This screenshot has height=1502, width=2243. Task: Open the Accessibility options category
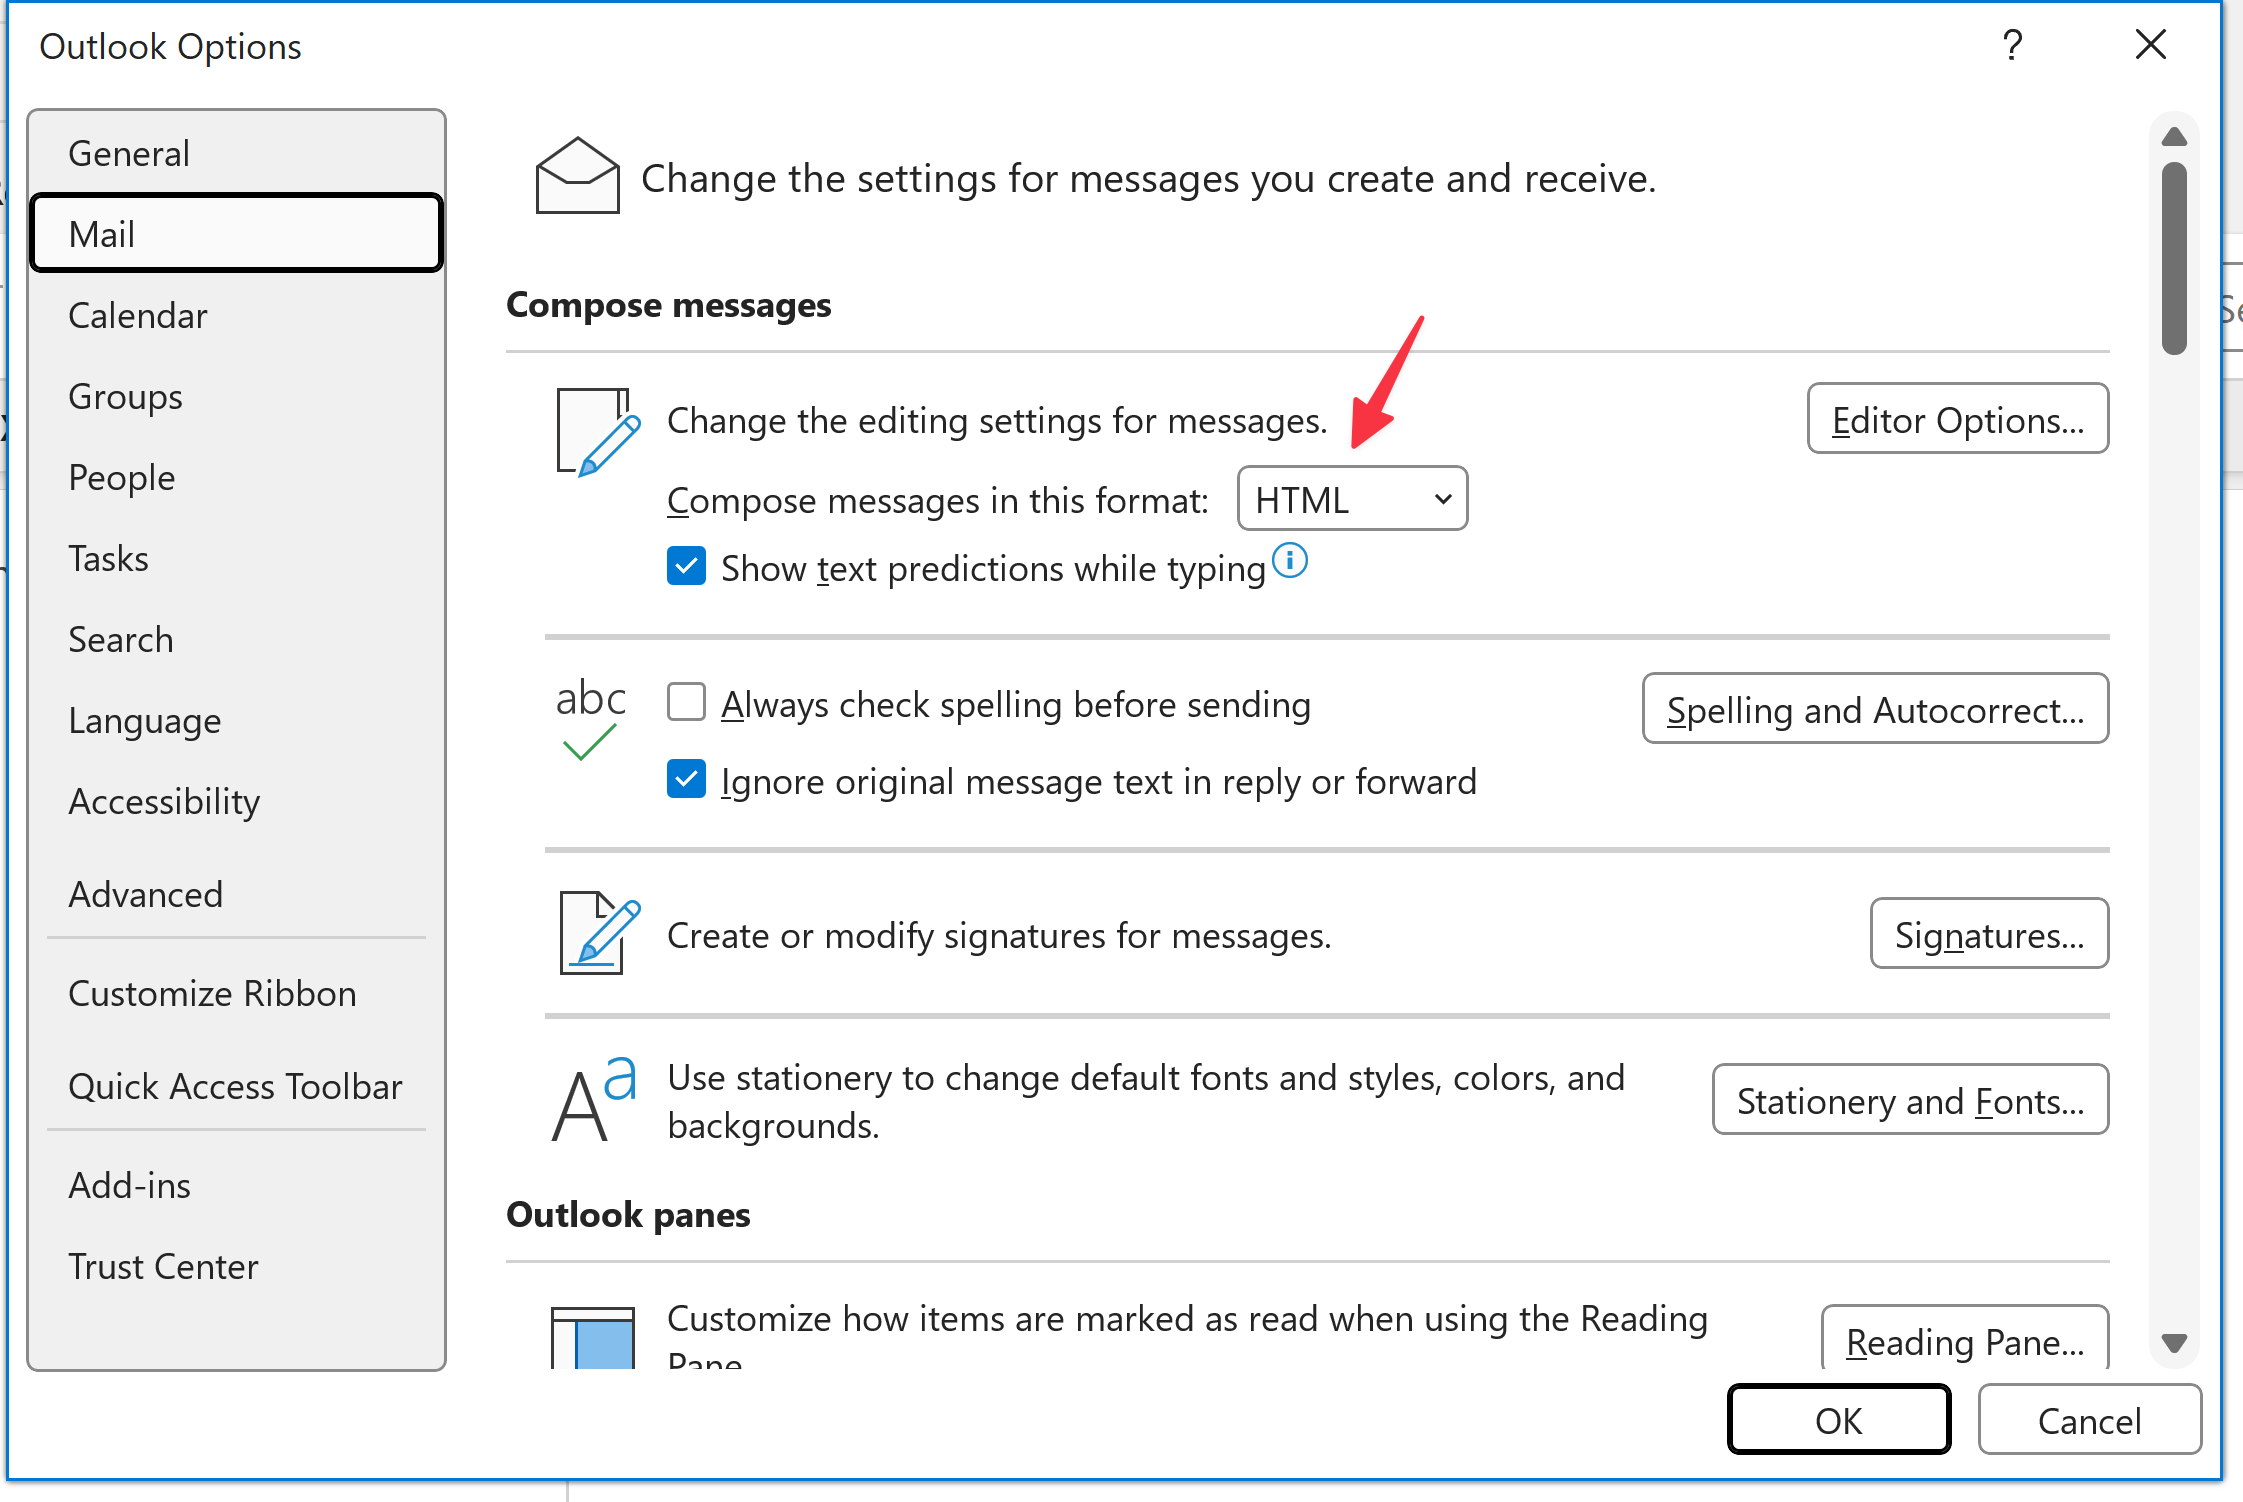pos(236,801)
